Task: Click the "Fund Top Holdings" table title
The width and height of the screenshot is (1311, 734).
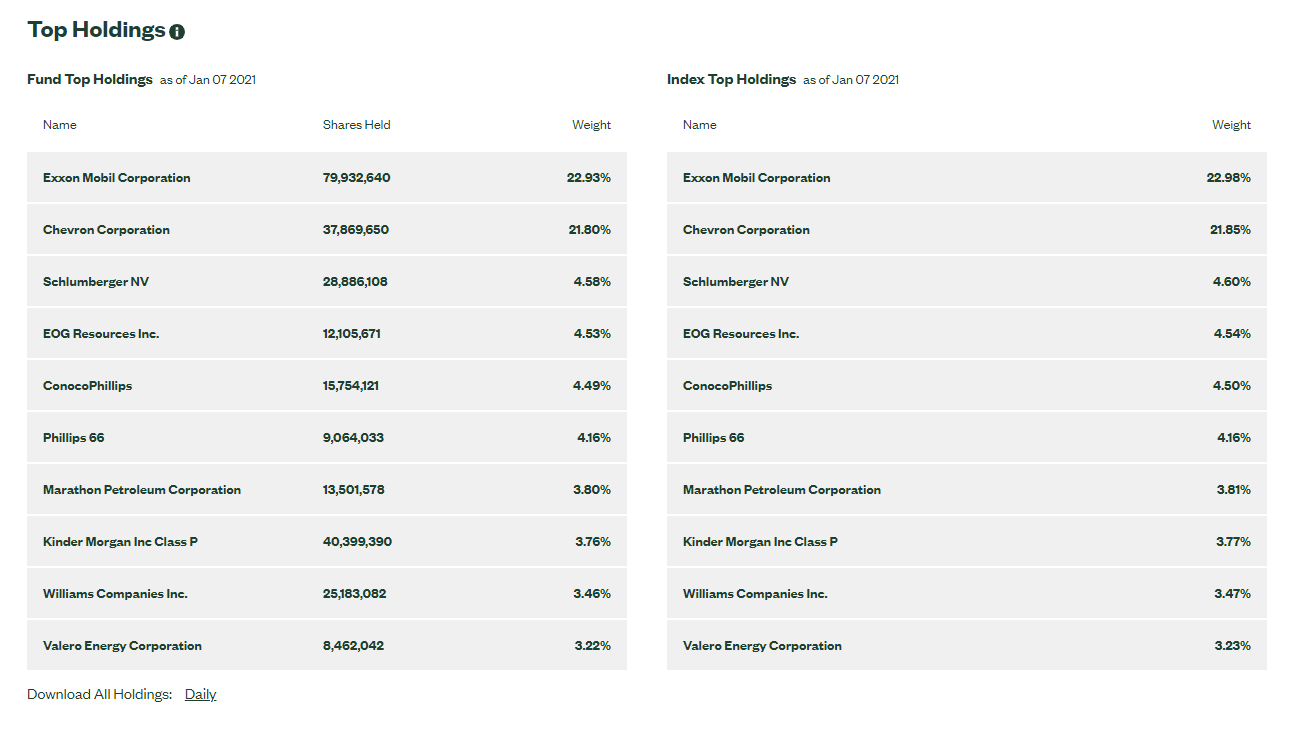Action: [x=90, y=79]
